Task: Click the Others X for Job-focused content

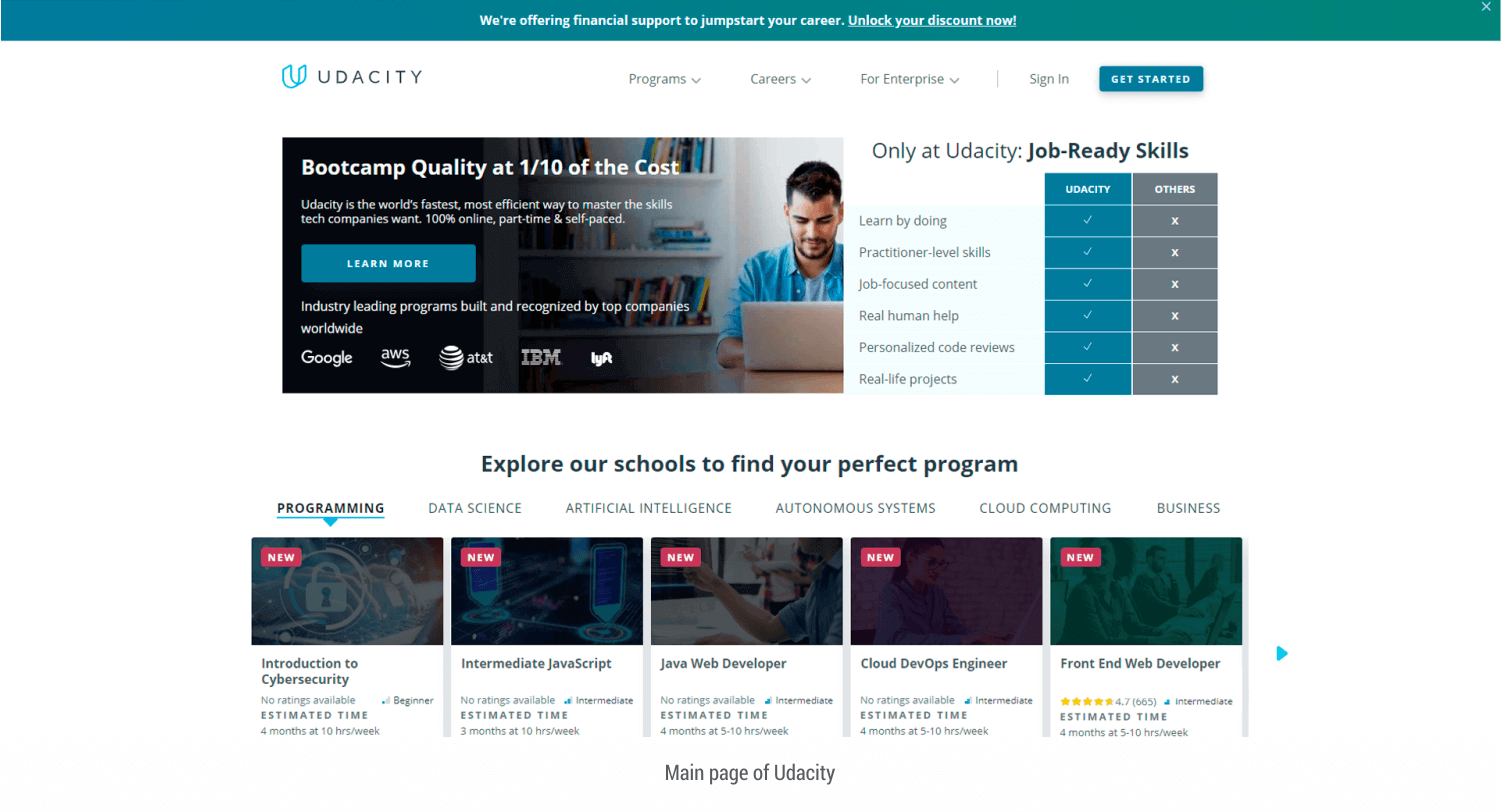Action: pos(1175,284)
